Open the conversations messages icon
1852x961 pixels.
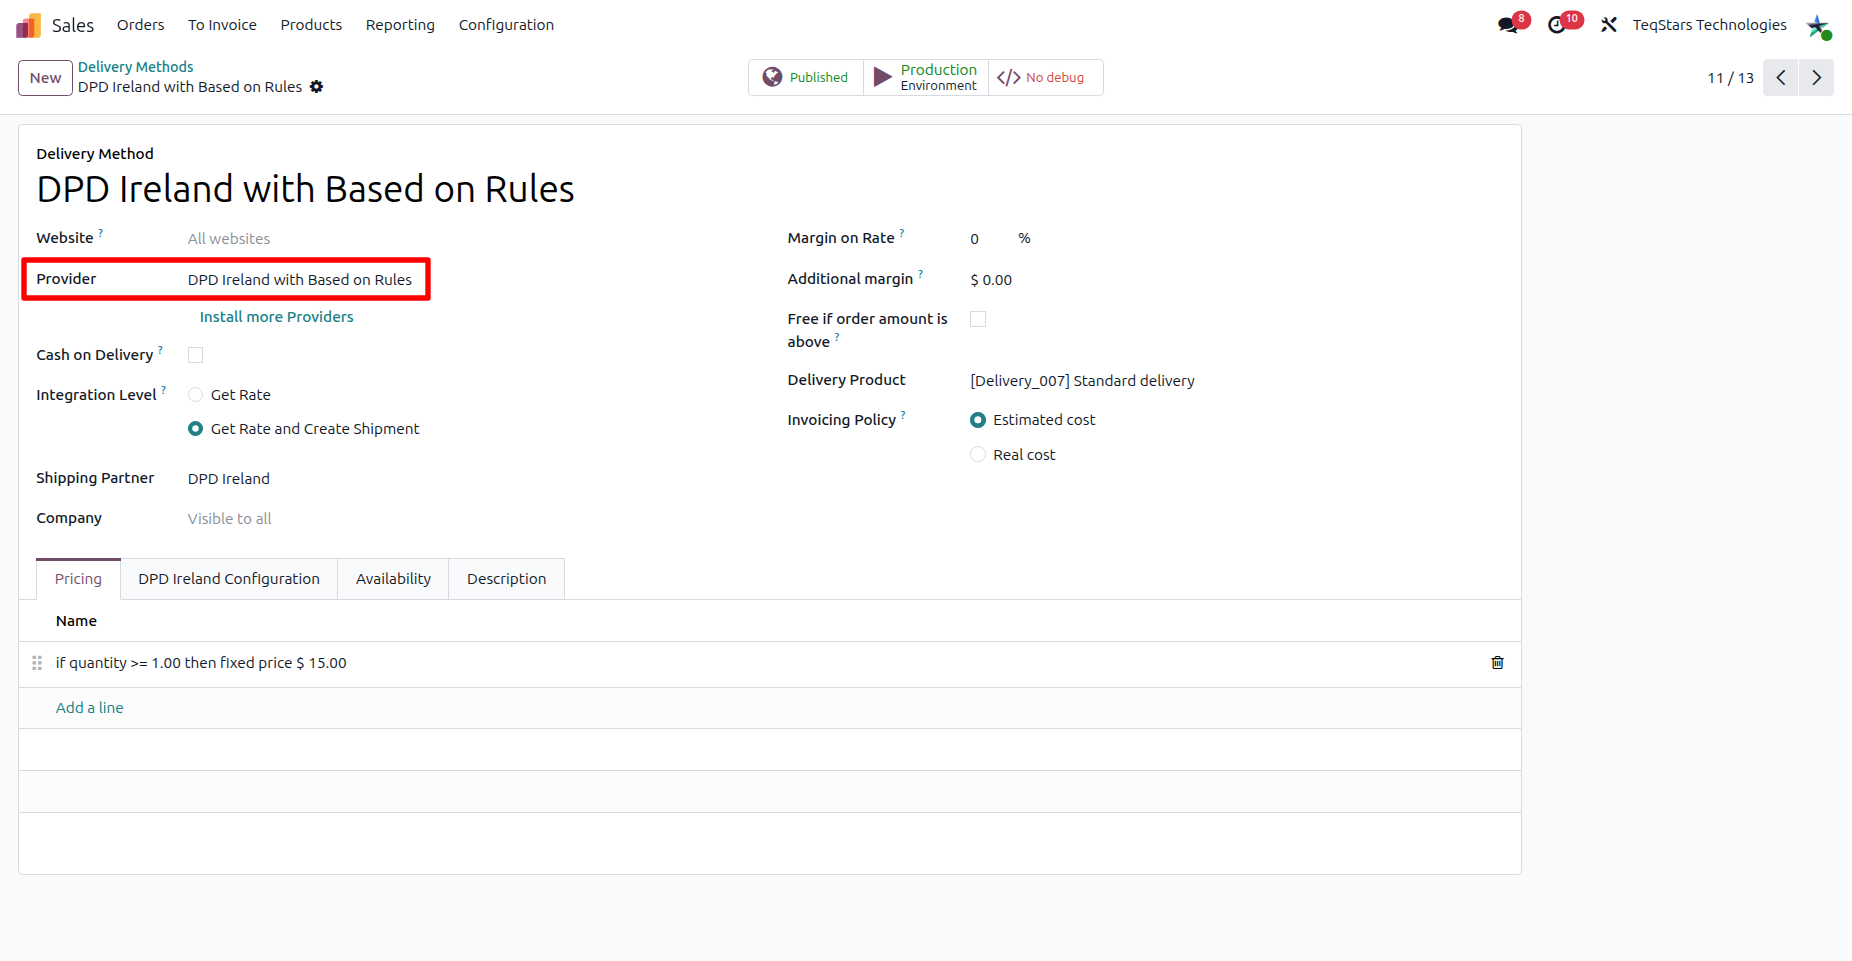(1508, 25)
